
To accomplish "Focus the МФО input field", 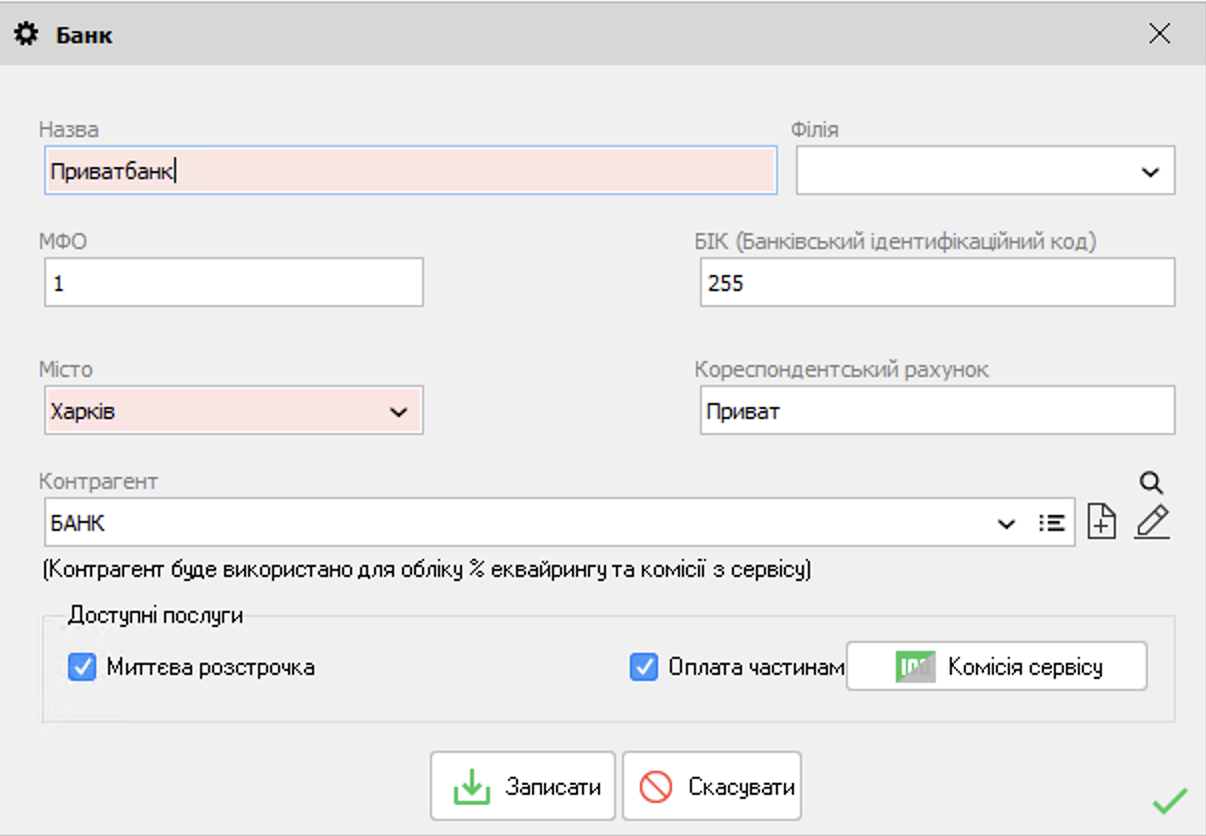I will (x=234, y=283).
